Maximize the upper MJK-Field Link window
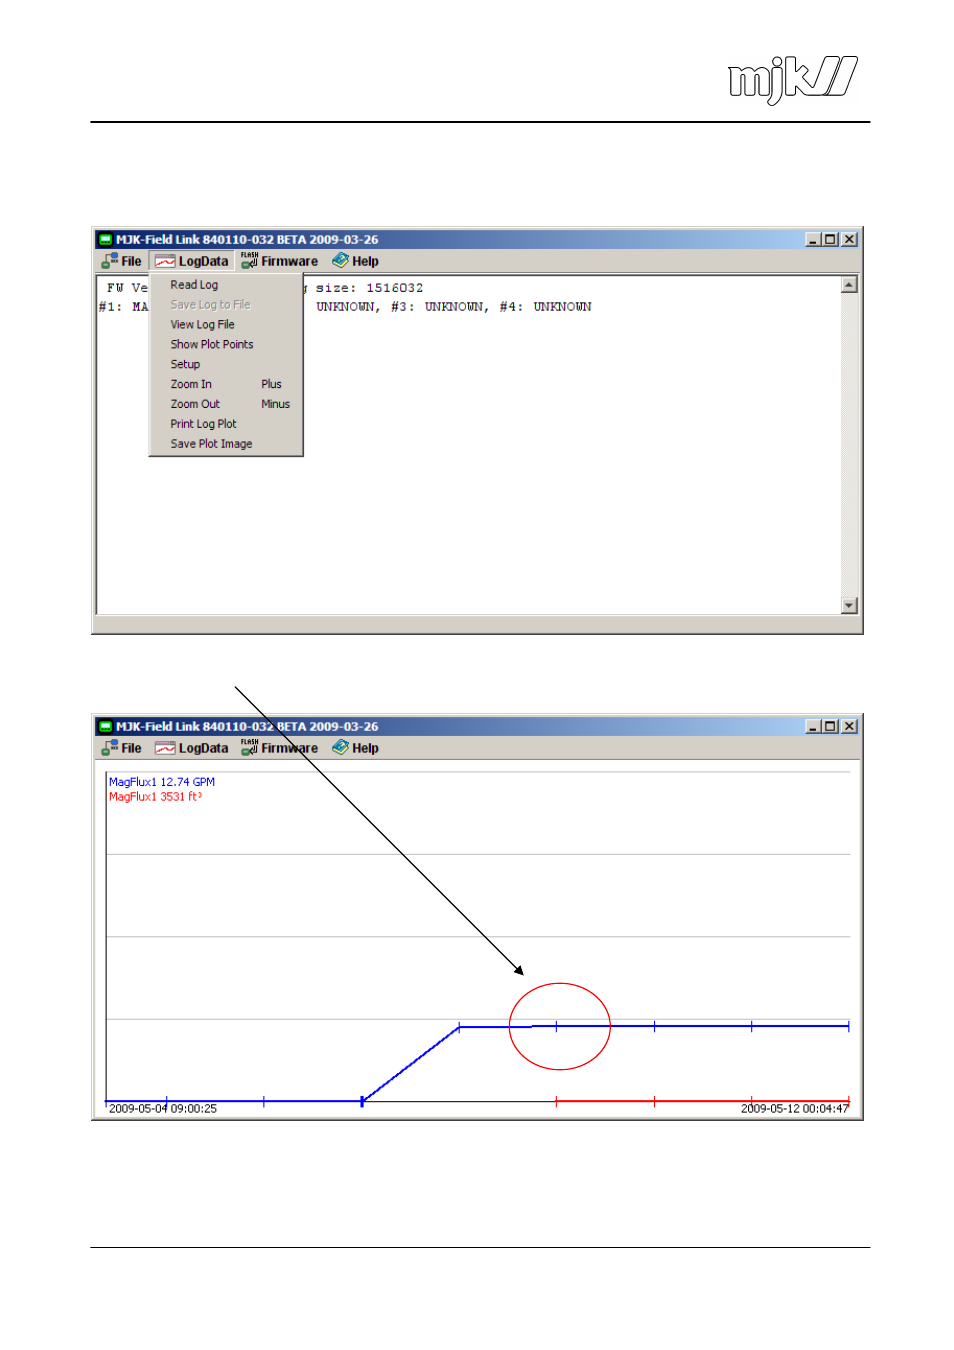 (x=831, y=240)
